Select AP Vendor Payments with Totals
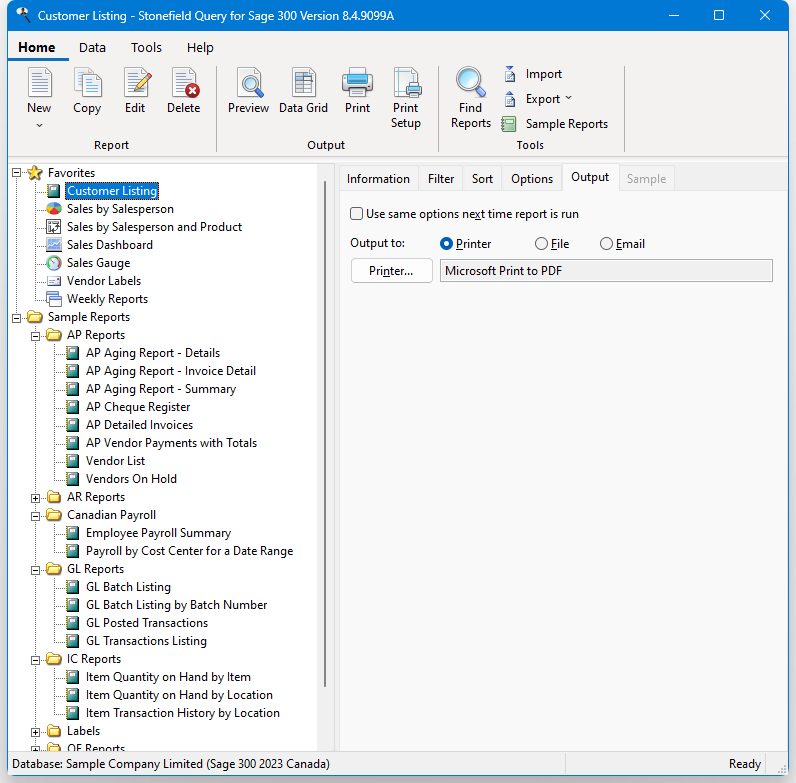The height and width of the screenshot is (783, 796). 172,443
